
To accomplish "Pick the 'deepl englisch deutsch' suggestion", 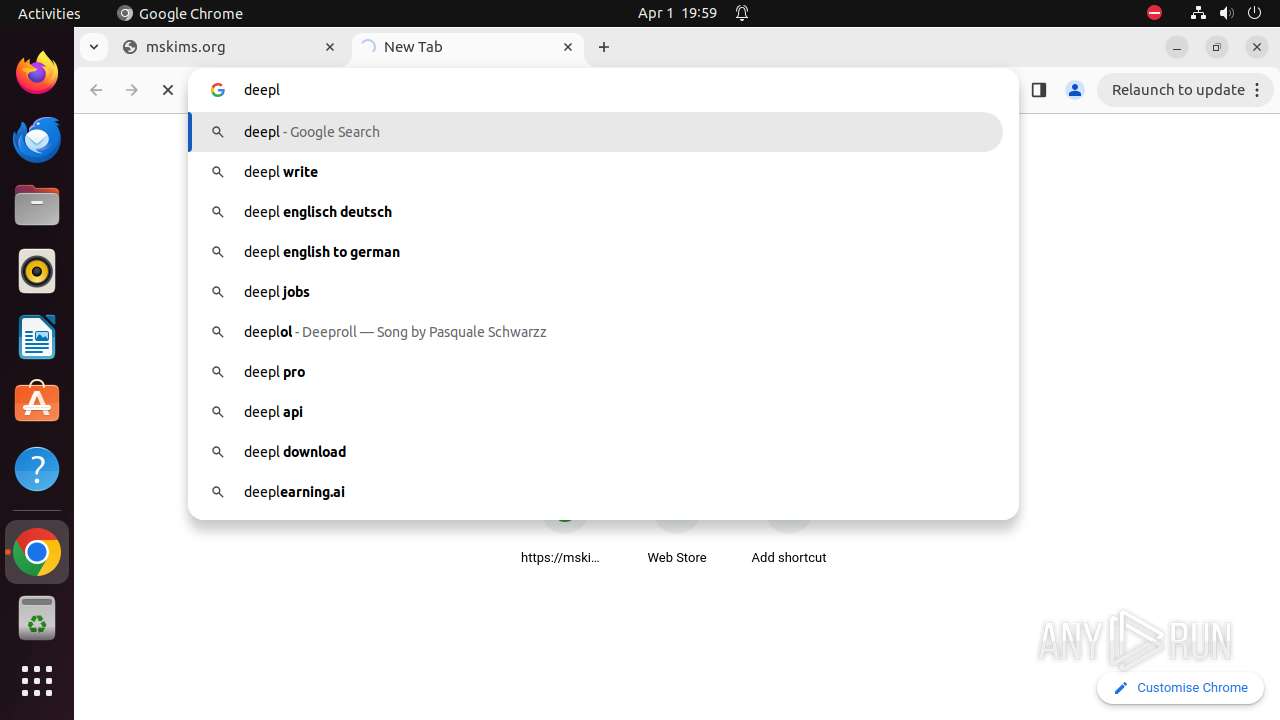I will [595, 212].
